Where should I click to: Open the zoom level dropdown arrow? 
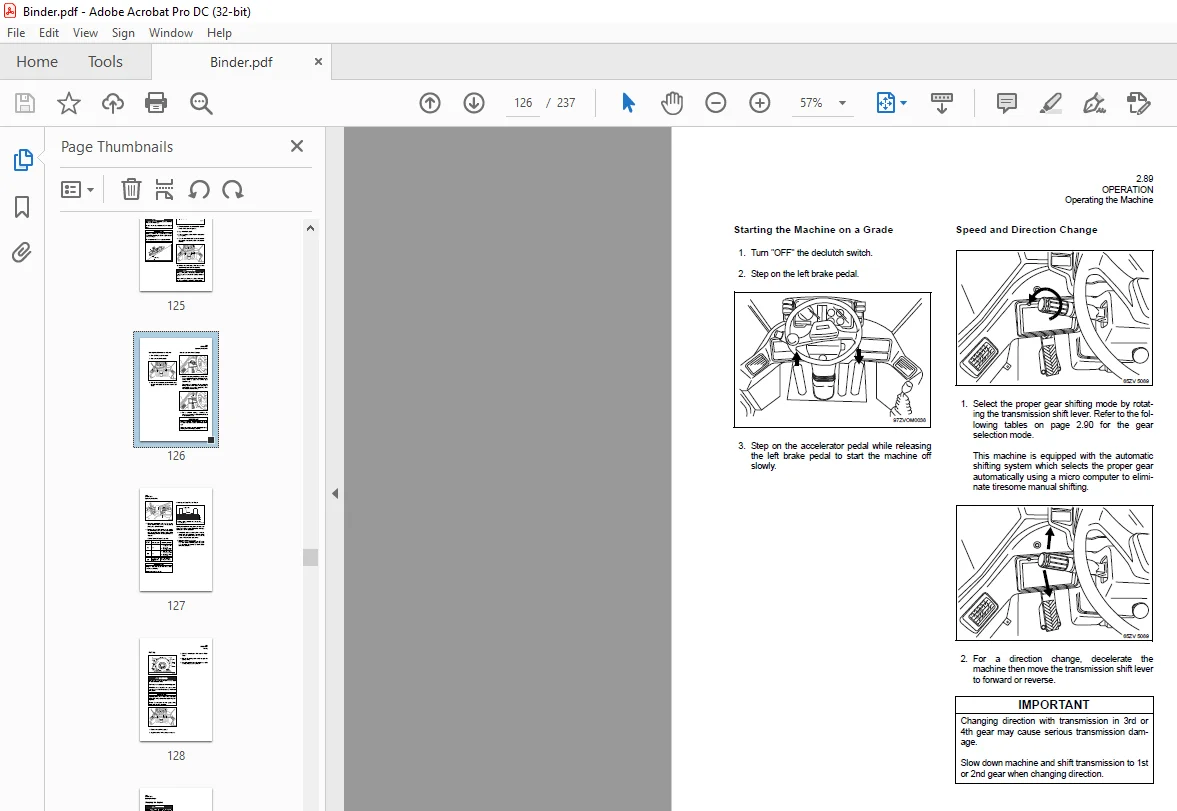click(x=842, y=103)
